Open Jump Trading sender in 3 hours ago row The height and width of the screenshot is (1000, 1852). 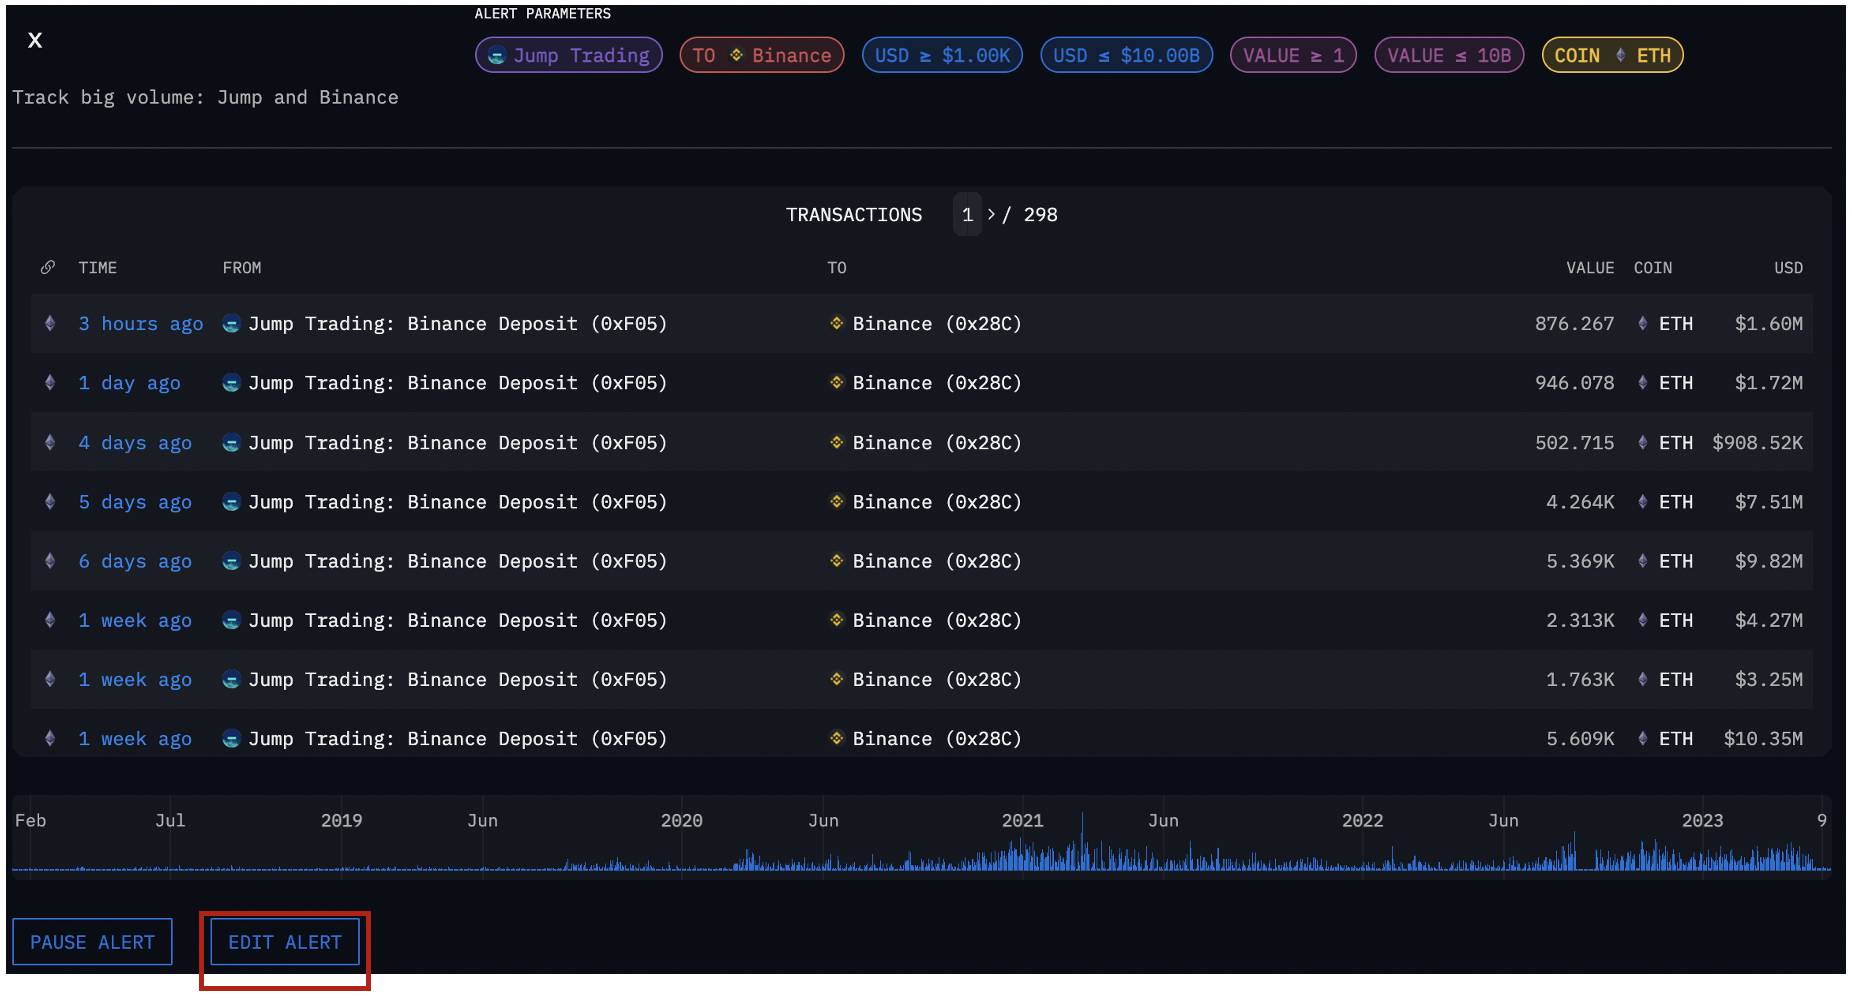tap(457, 324)
